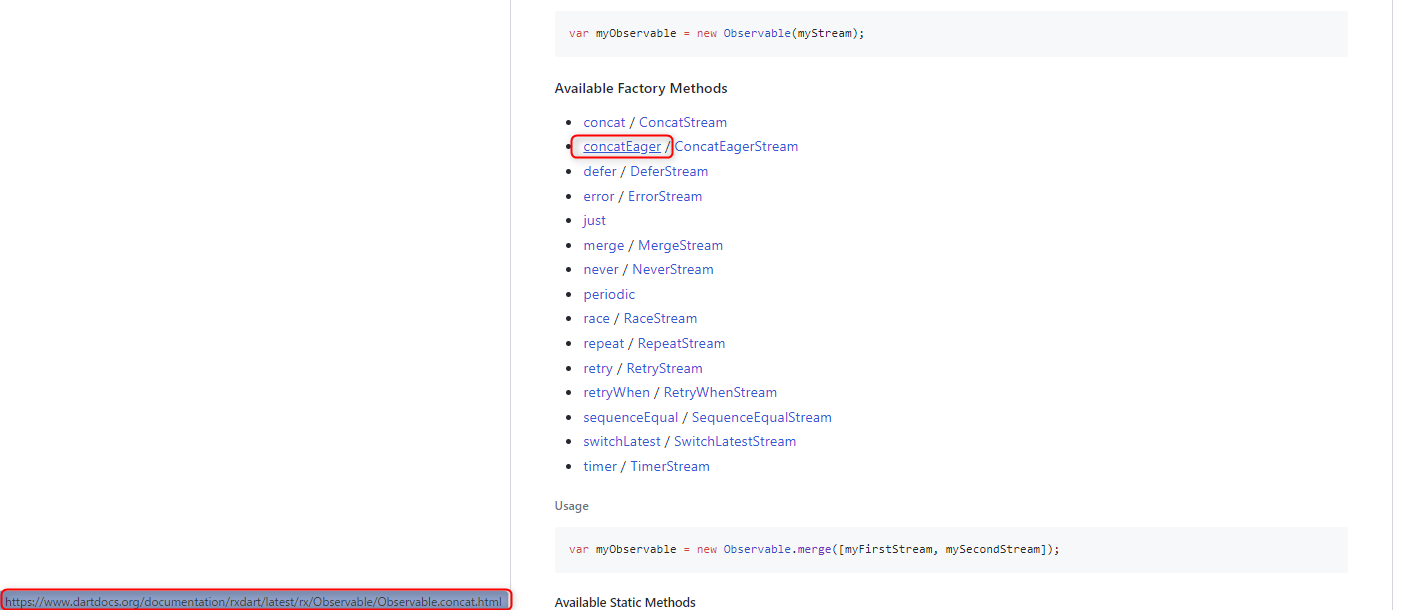
Task: Open the error factory method link
Action: point(598,196)
